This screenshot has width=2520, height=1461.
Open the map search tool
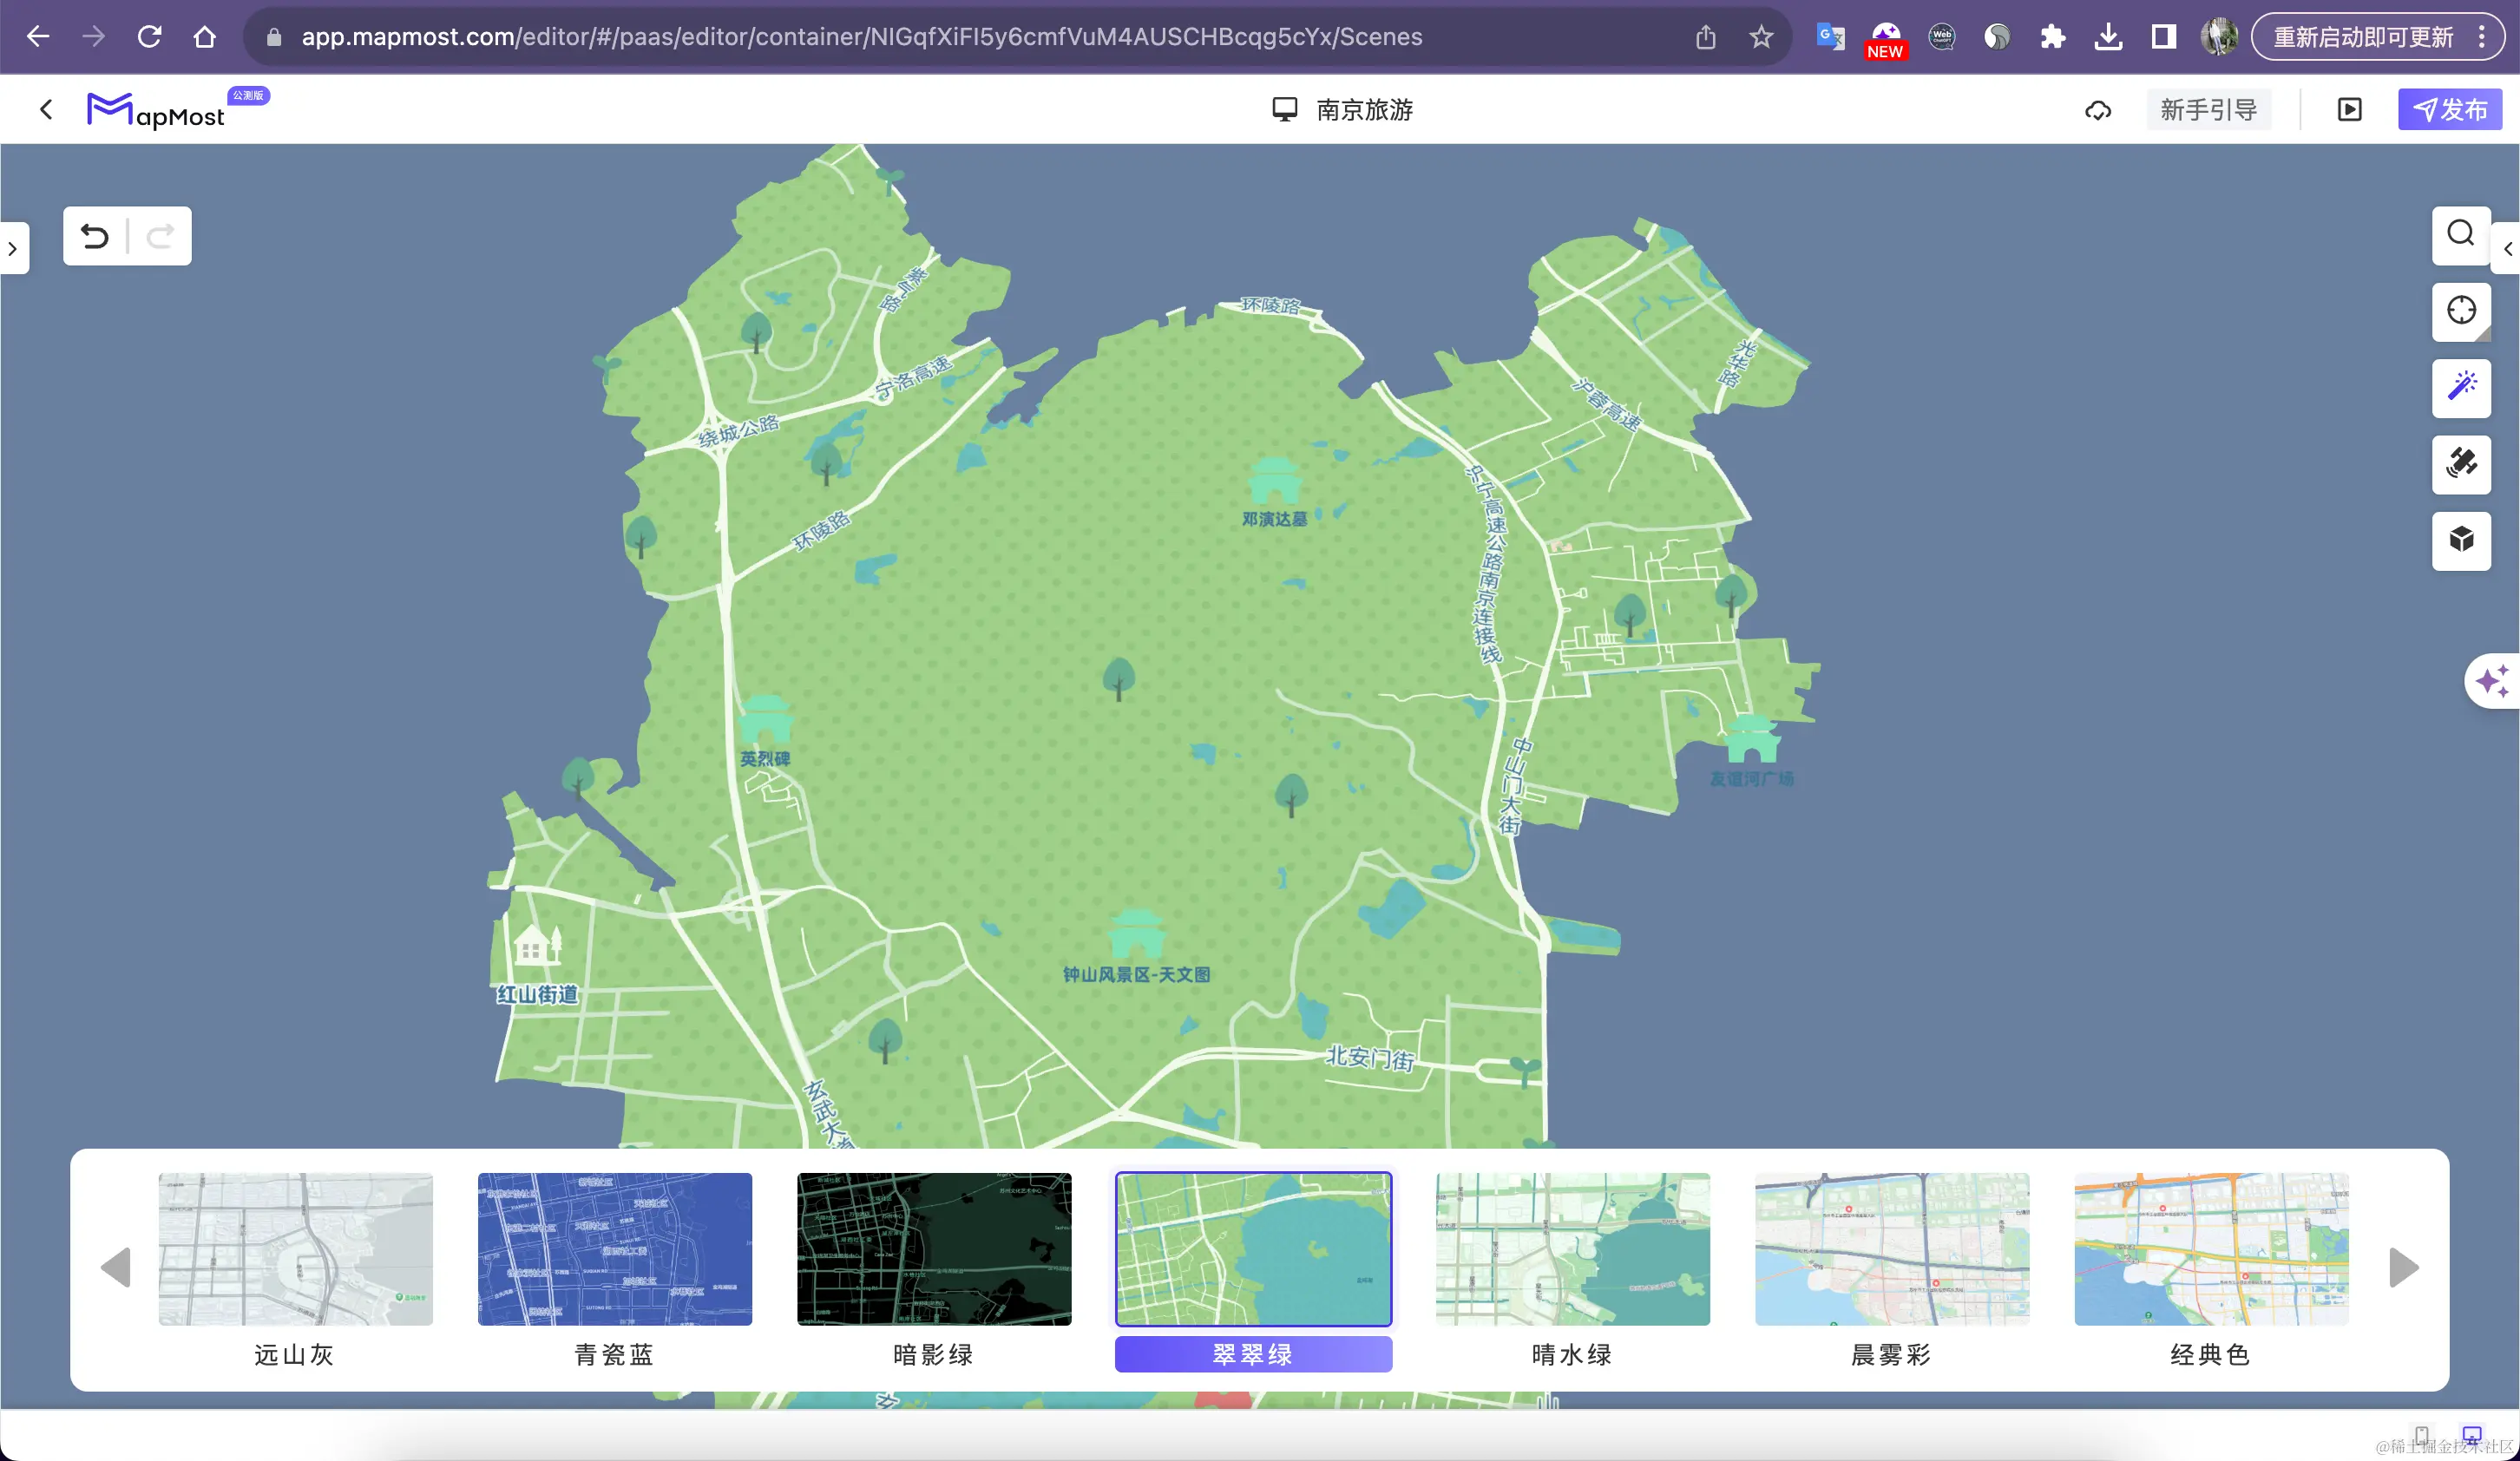coord(2461,235)
